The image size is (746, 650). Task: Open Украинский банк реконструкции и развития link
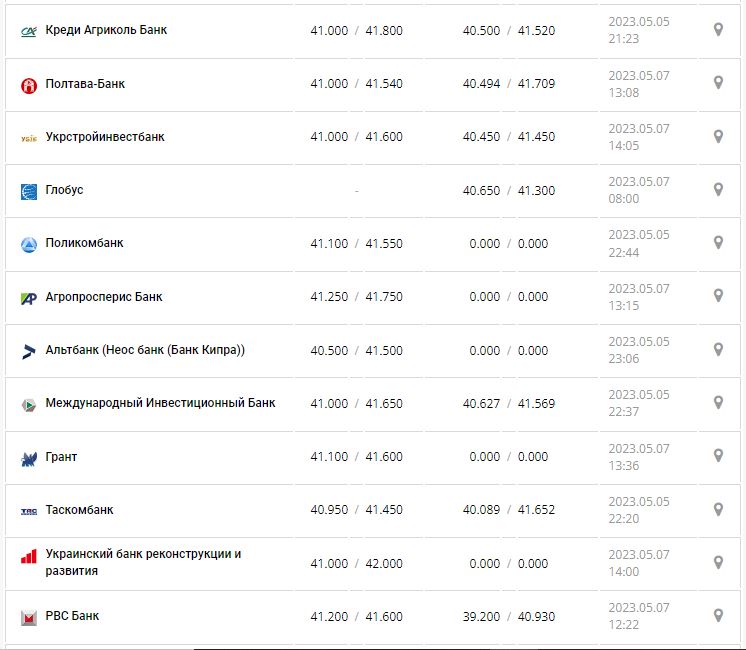pos(143,562)
